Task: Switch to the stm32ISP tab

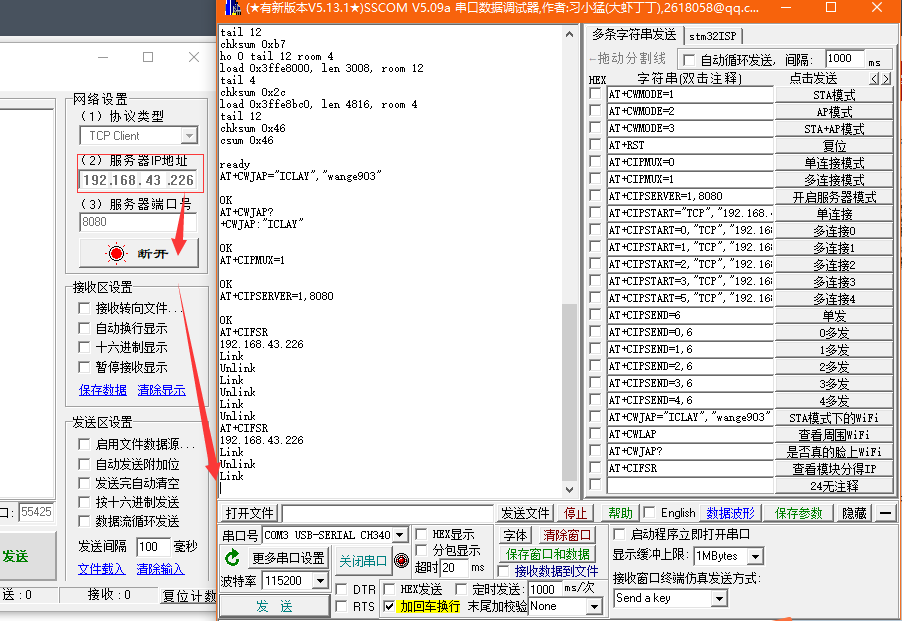Action: [x=712, y=36]
